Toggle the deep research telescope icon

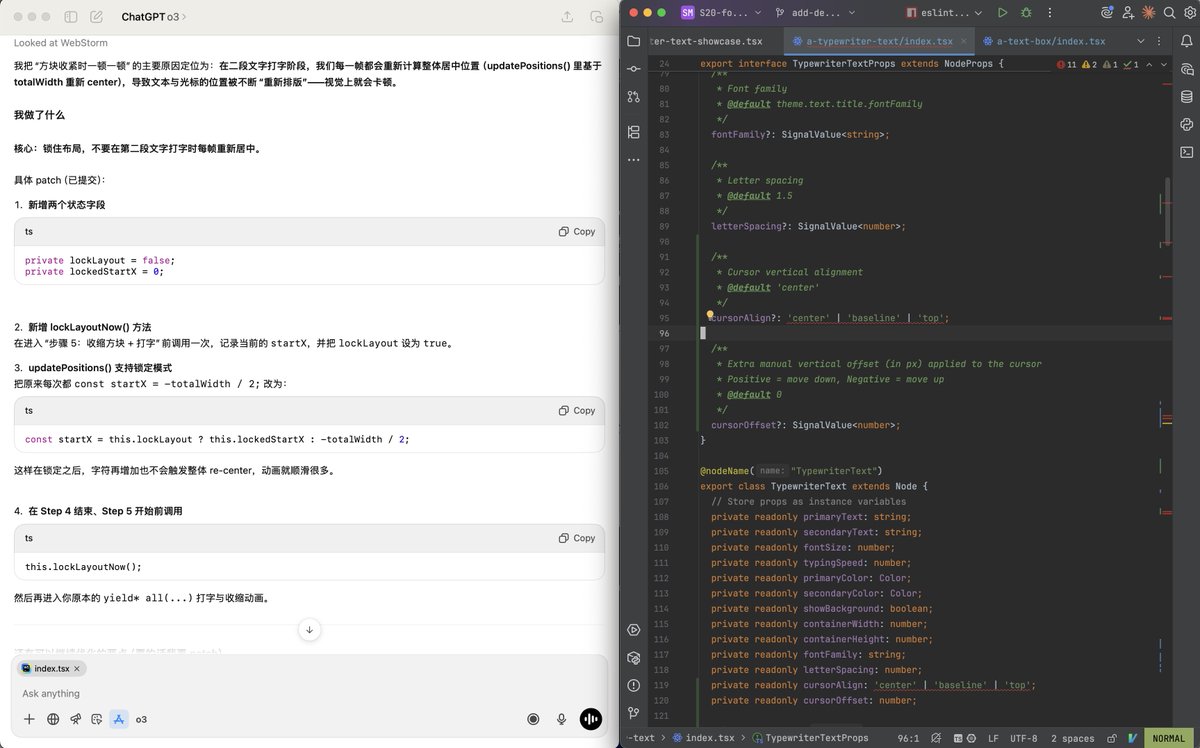(x=75, y=719)
